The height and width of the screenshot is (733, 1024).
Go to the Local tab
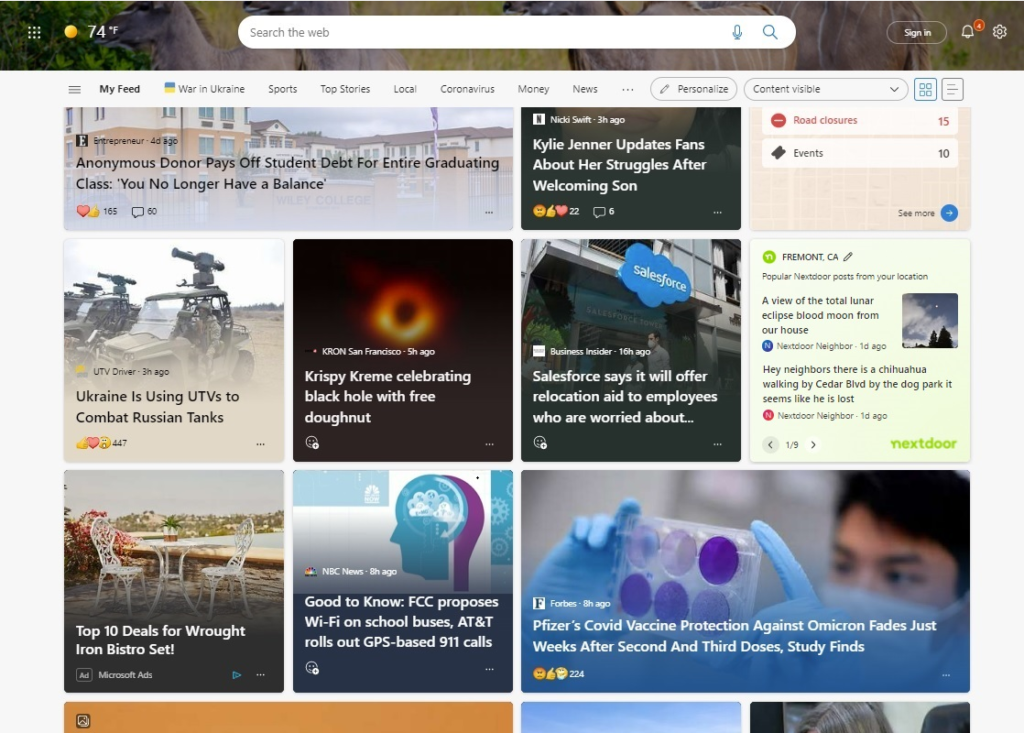pyautogui.click(x=405, y=90)
